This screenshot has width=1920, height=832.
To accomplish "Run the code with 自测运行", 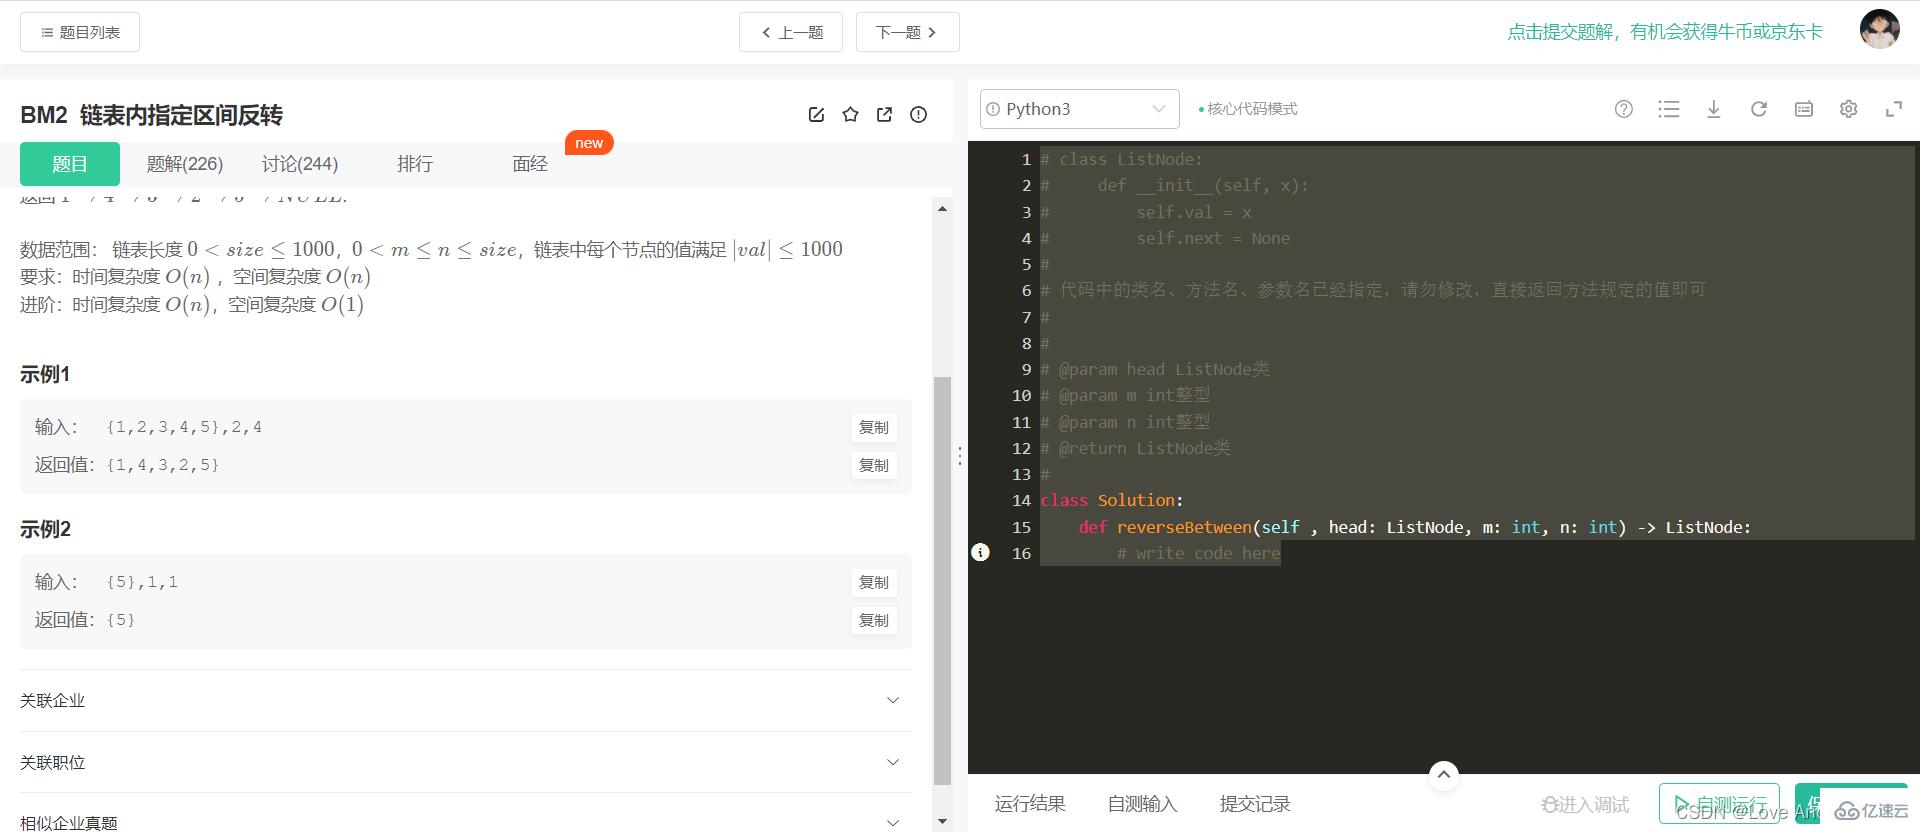I will click(x=1719, y=804).
